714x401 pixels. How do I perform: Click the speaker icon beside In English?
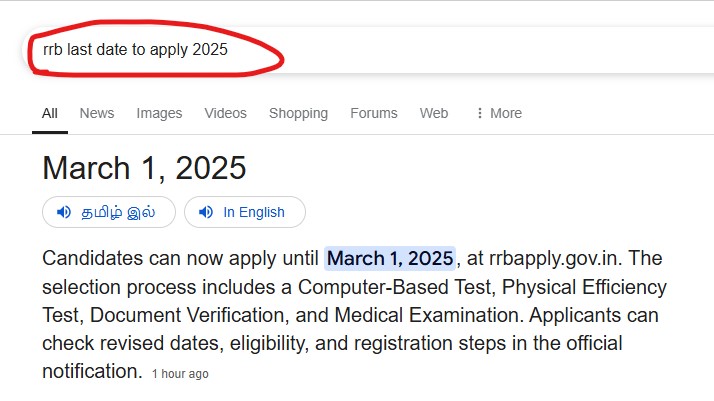pyautogui.click(x=206, y=212)
